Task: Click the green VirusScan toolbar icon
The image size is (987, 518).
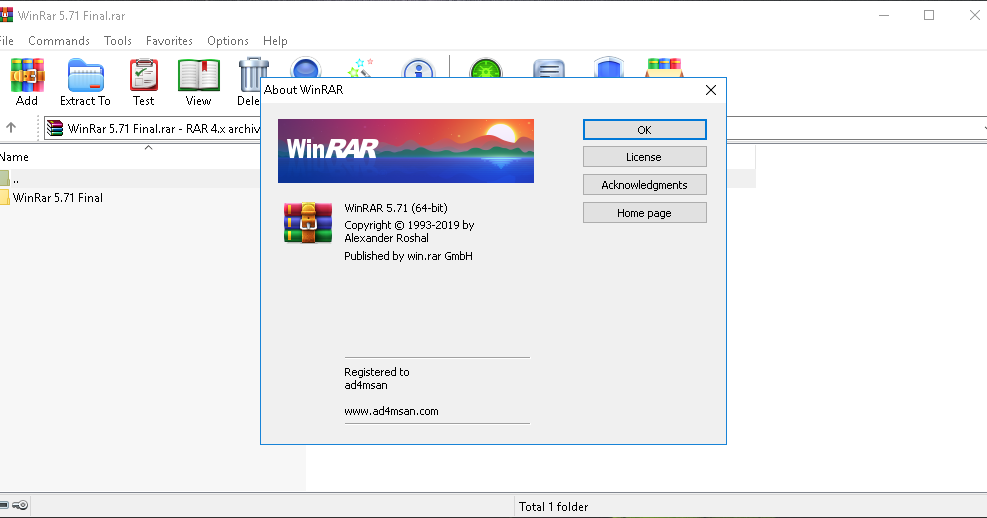Action: 486,68
